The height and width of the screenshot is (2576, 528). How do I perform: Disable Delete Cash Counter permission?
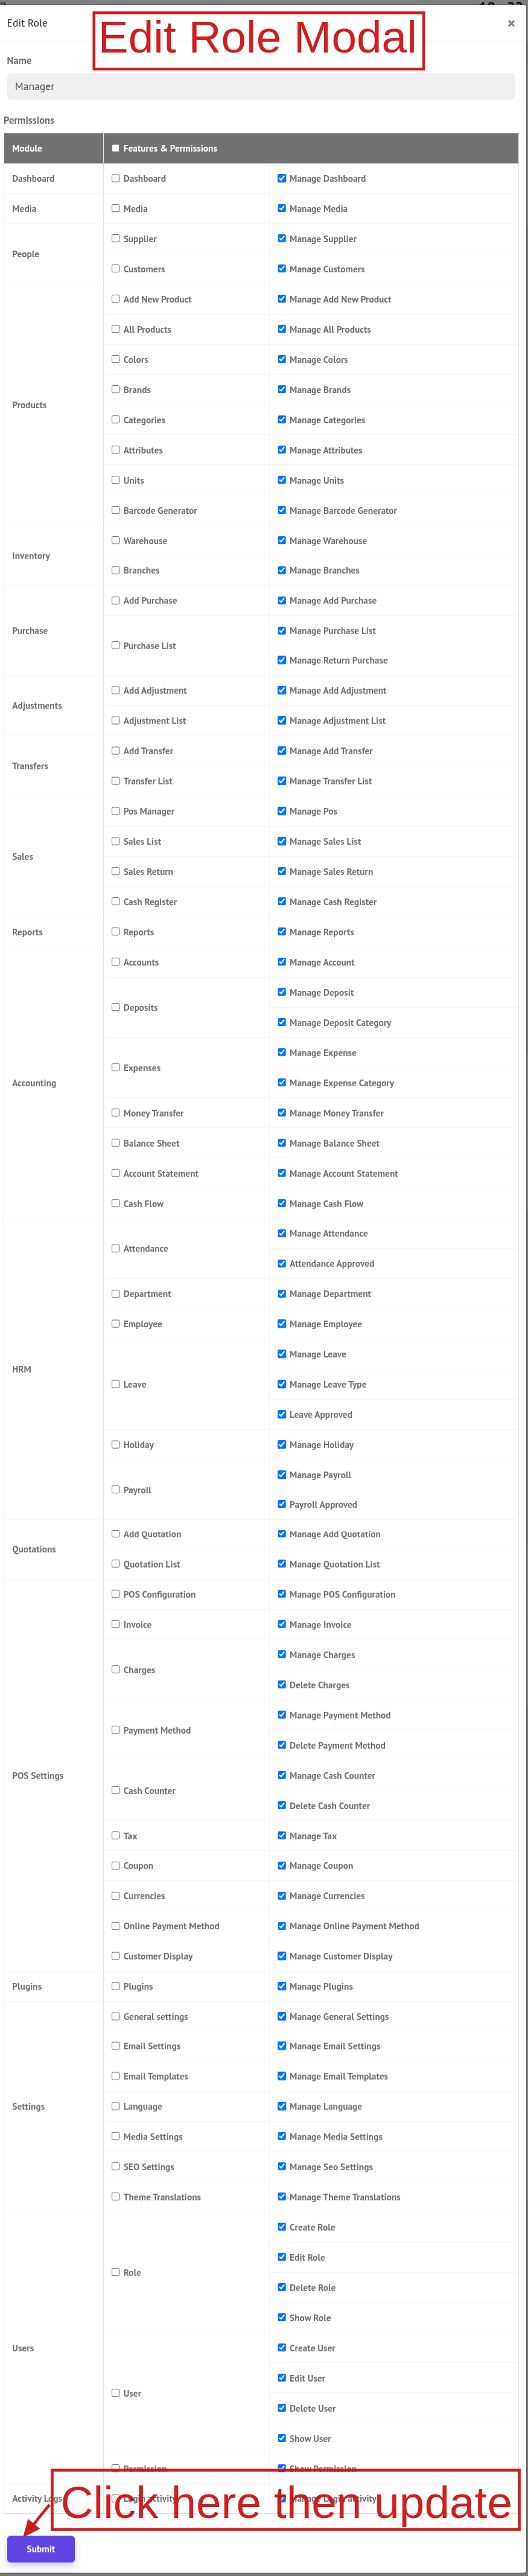[282, 1805]
